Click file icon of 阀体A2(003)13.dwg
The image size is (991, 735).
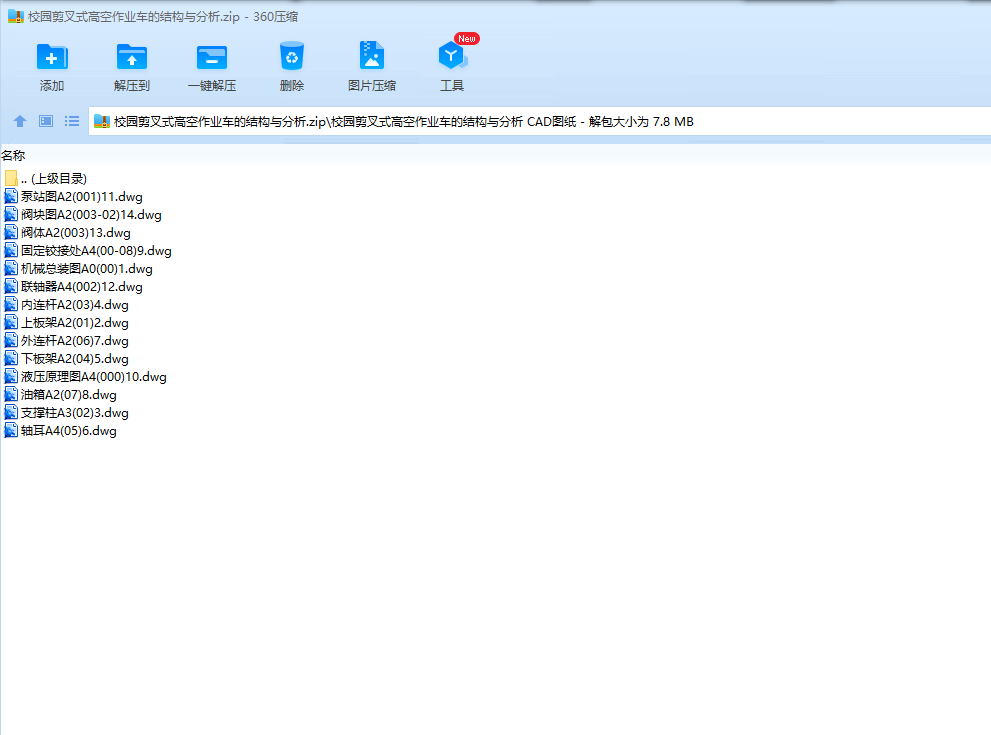[11, 233]
